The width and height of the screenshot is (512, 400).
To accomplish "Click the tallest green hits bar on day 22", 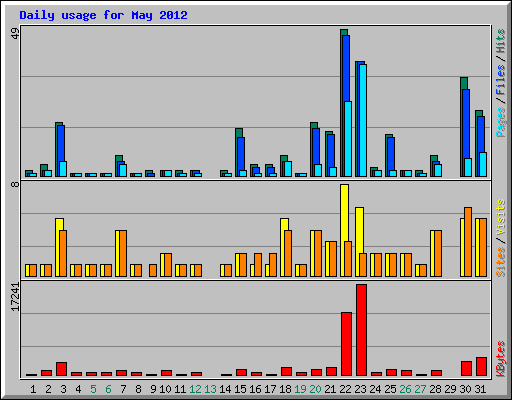I will click(342, 103).
